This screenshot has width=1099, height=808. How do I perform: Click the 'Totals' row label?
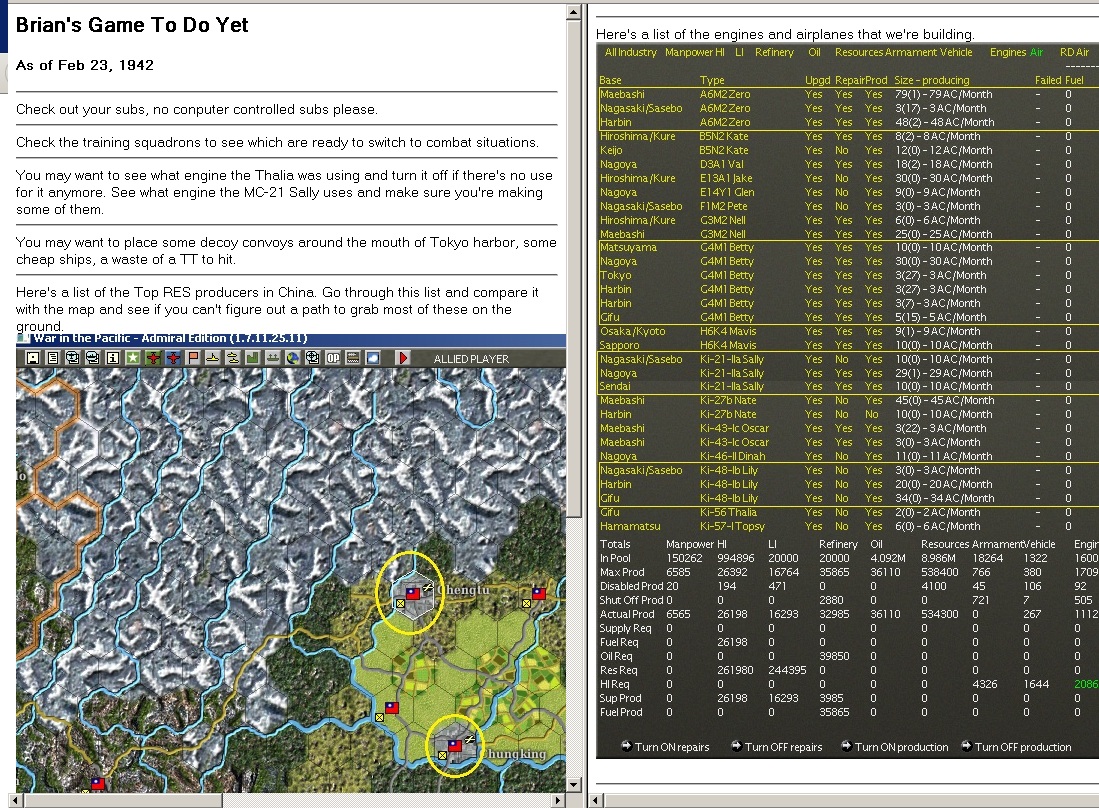615,545
